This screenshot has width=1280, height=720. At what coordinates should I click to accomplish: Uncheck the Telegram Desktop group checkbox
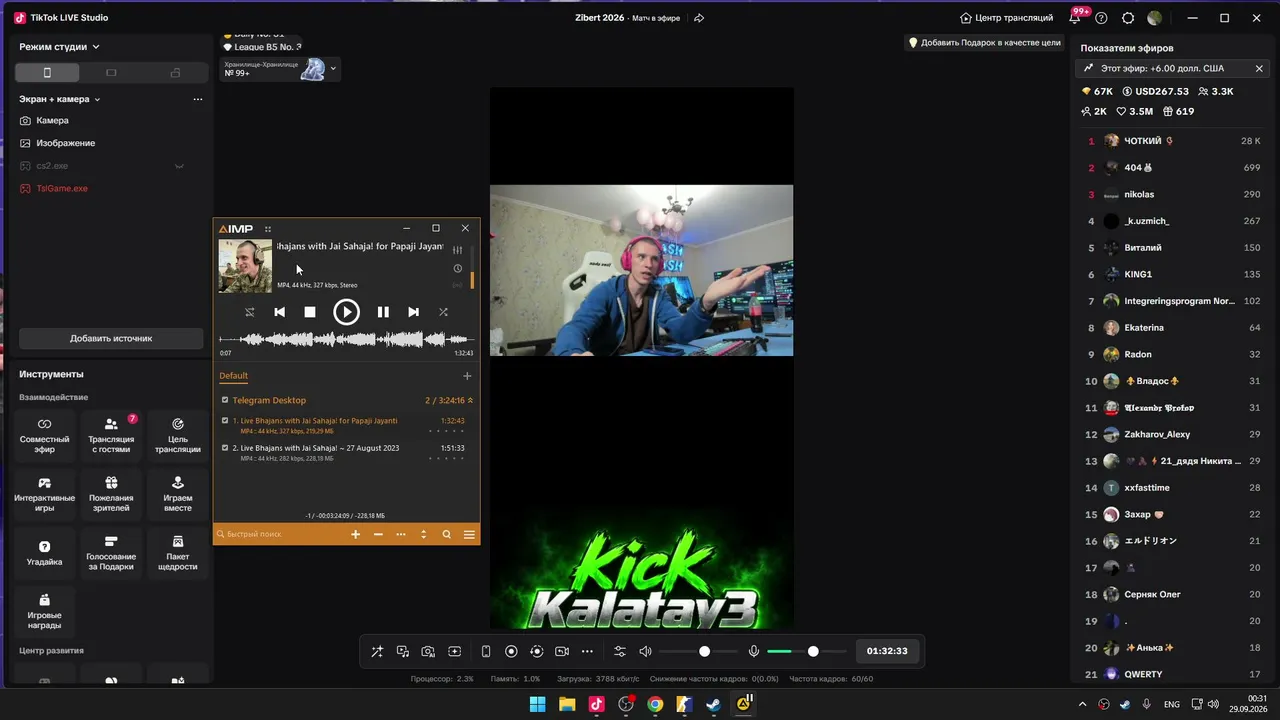pos(225,400)
